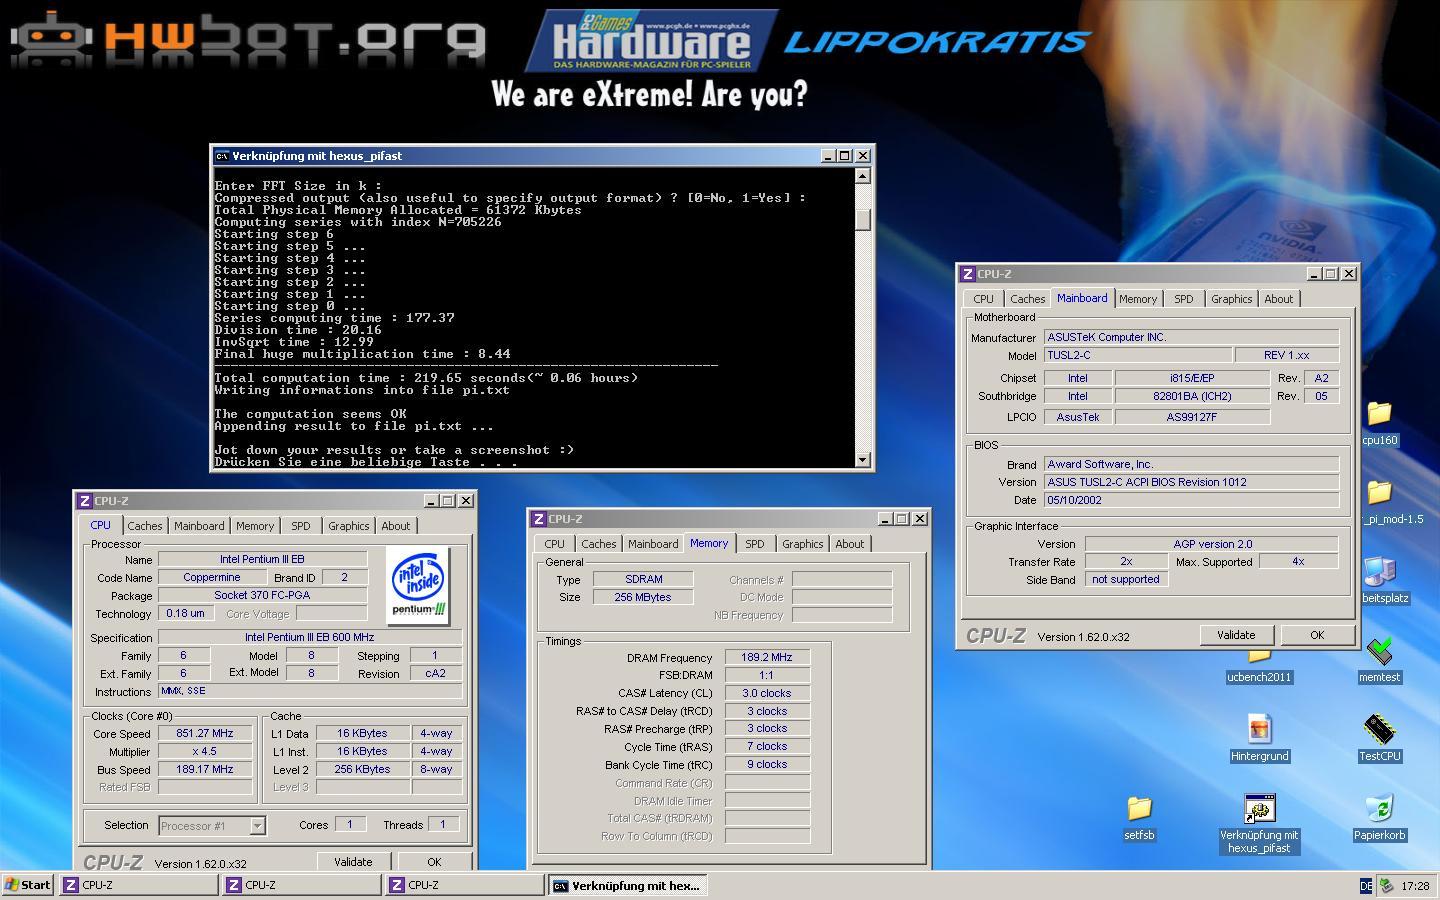Select SPD tab in the Memory window

pos(755,544)
